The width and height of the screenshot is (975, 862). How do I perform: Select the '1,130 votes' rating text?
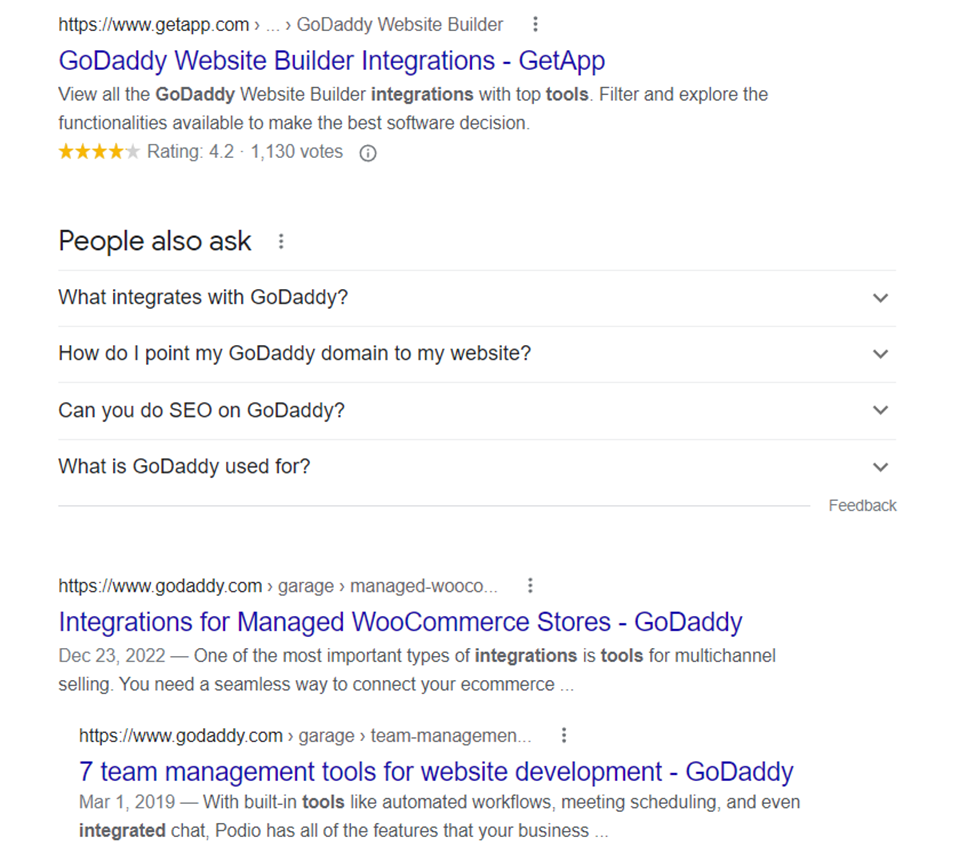click(x=295, y=151)
